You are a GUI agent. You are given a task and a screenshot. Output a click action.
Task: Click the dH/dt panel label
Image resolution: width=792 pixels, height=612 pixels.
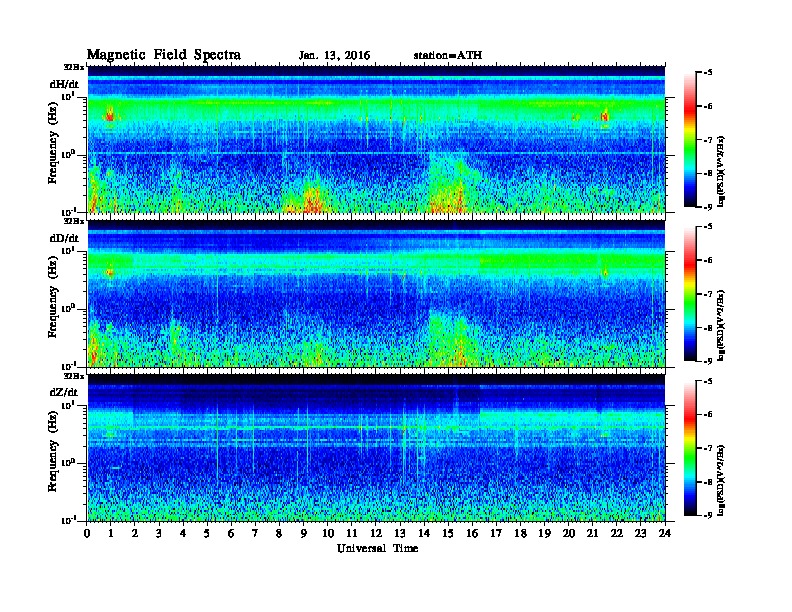point(64,84)
